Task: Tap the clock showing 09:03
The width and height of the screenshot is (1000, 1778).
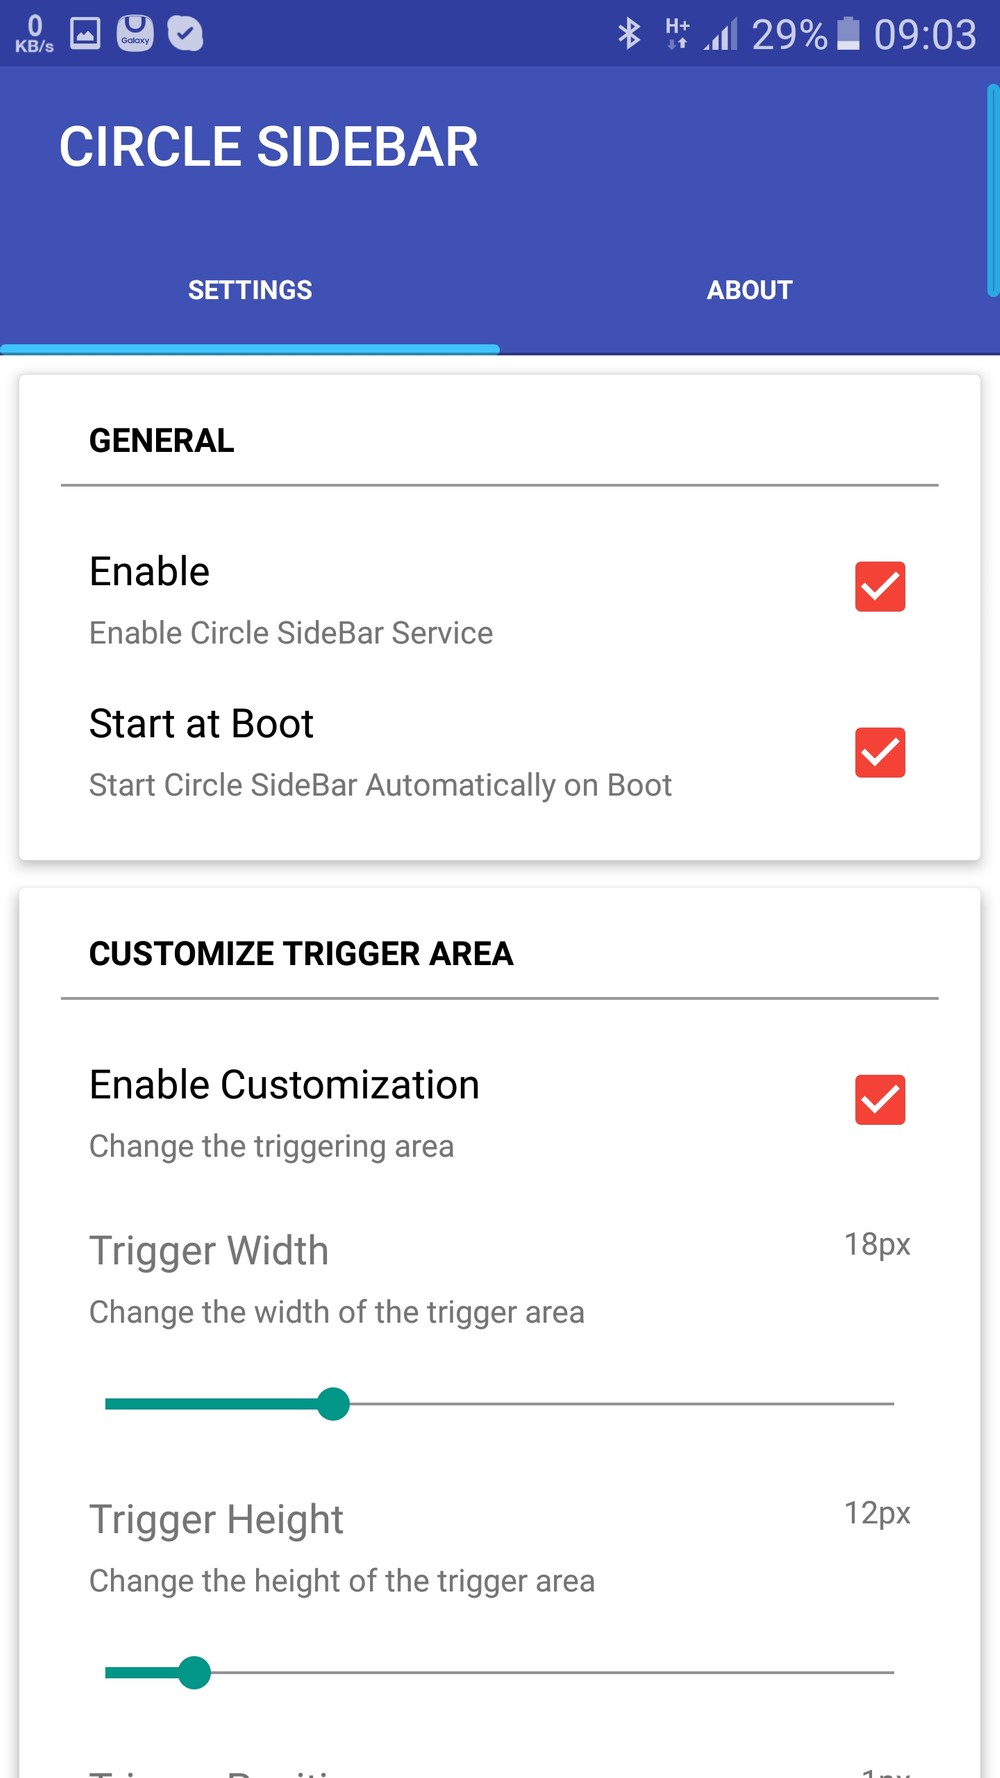Action: coord(925,35)
